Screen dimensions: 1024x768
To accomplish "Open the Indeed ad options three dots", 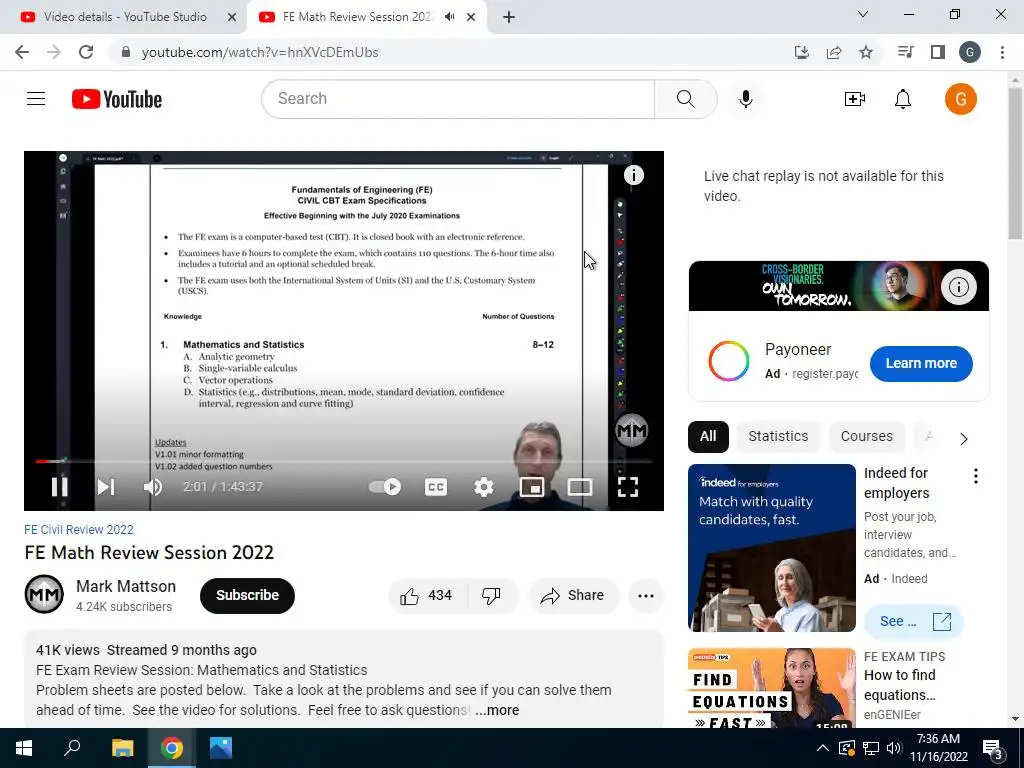I will pyautogui.click(x=975, y=475).
